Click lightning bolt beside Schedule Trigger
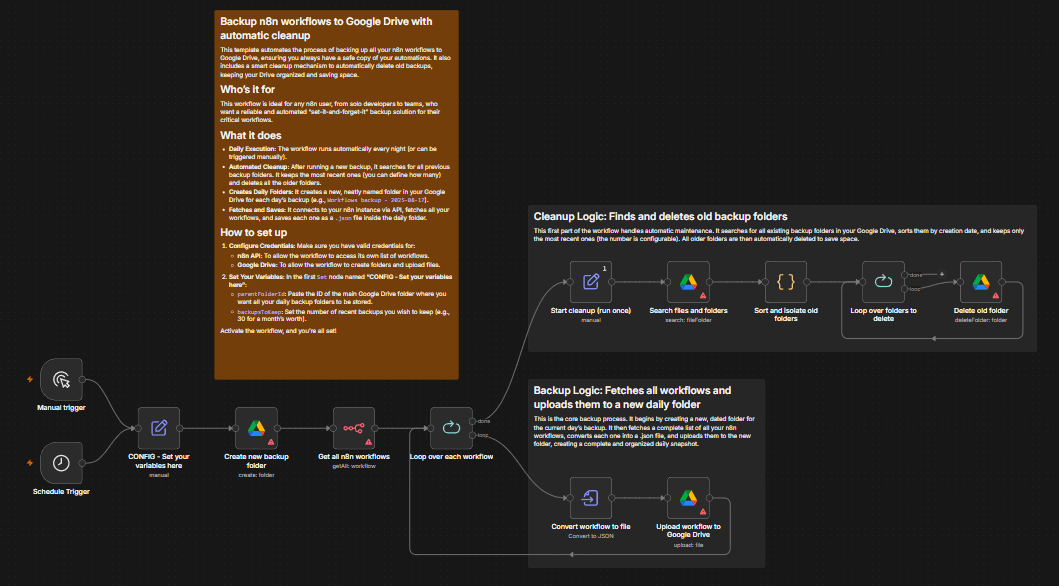 30,463
